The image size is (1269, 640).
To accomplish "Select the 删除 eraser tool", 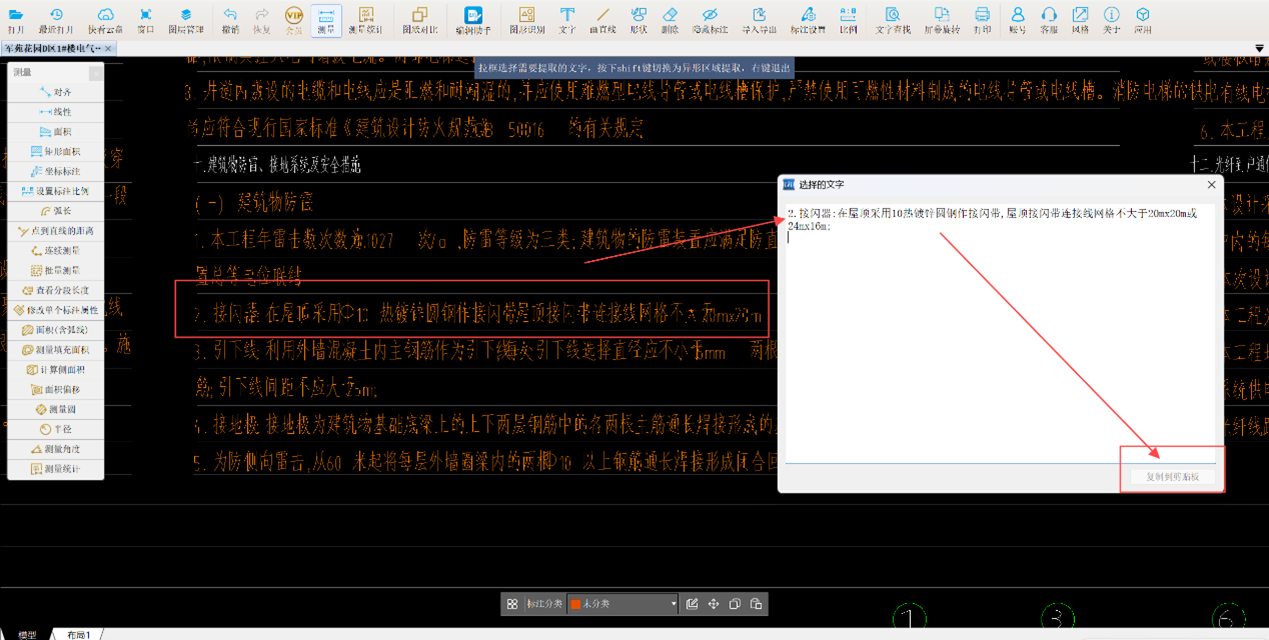I will click(670, 19).
